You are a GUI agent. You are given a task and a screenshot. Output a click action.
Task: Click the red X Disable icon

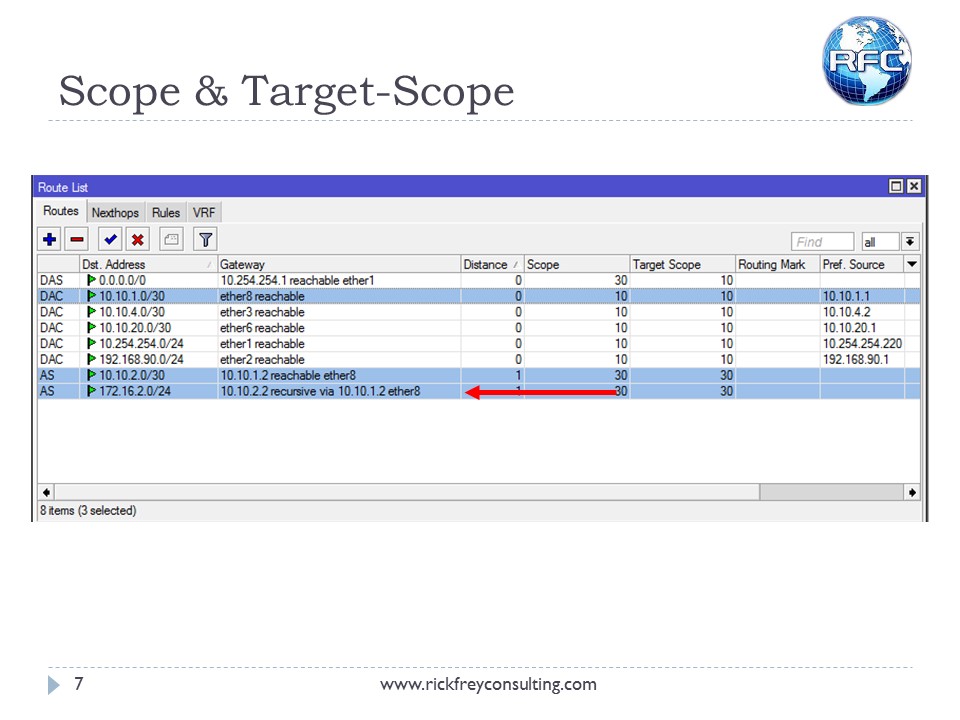click(138, 239)
